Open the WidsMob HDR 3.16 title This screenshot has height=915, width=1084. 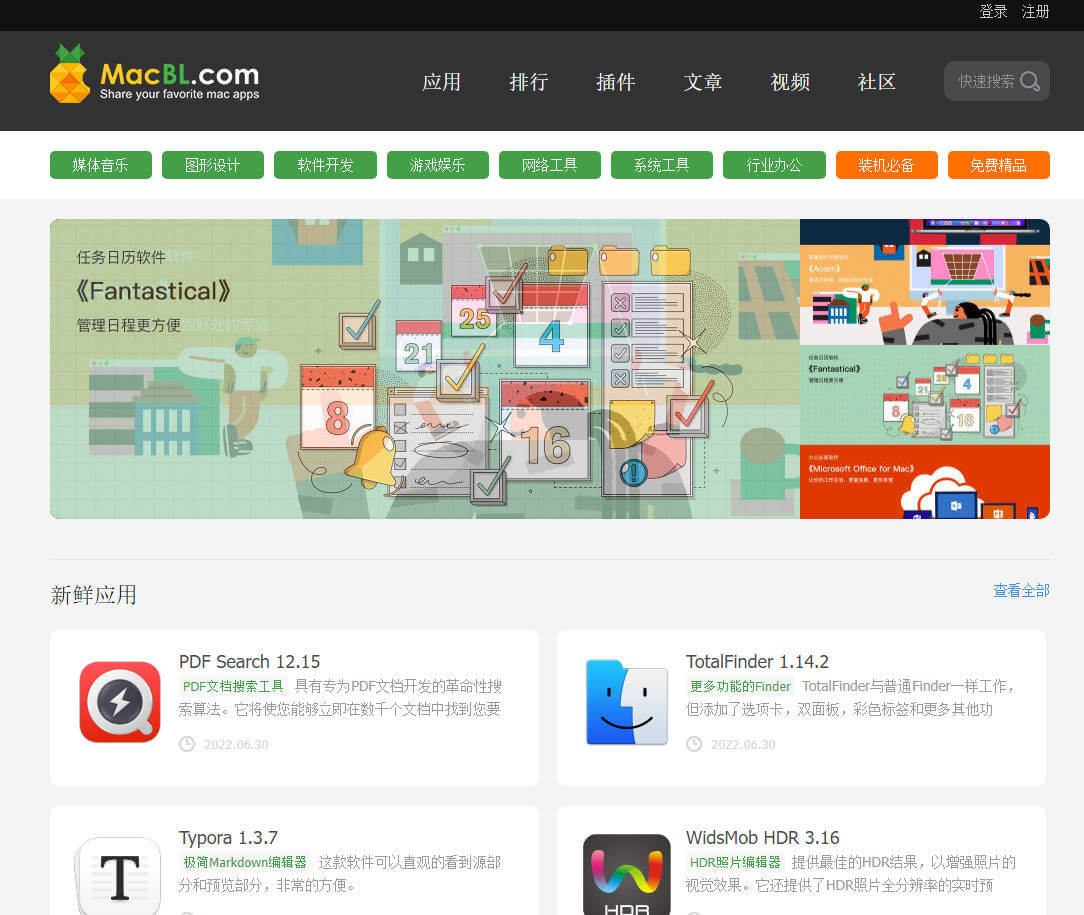coord(763,838)
